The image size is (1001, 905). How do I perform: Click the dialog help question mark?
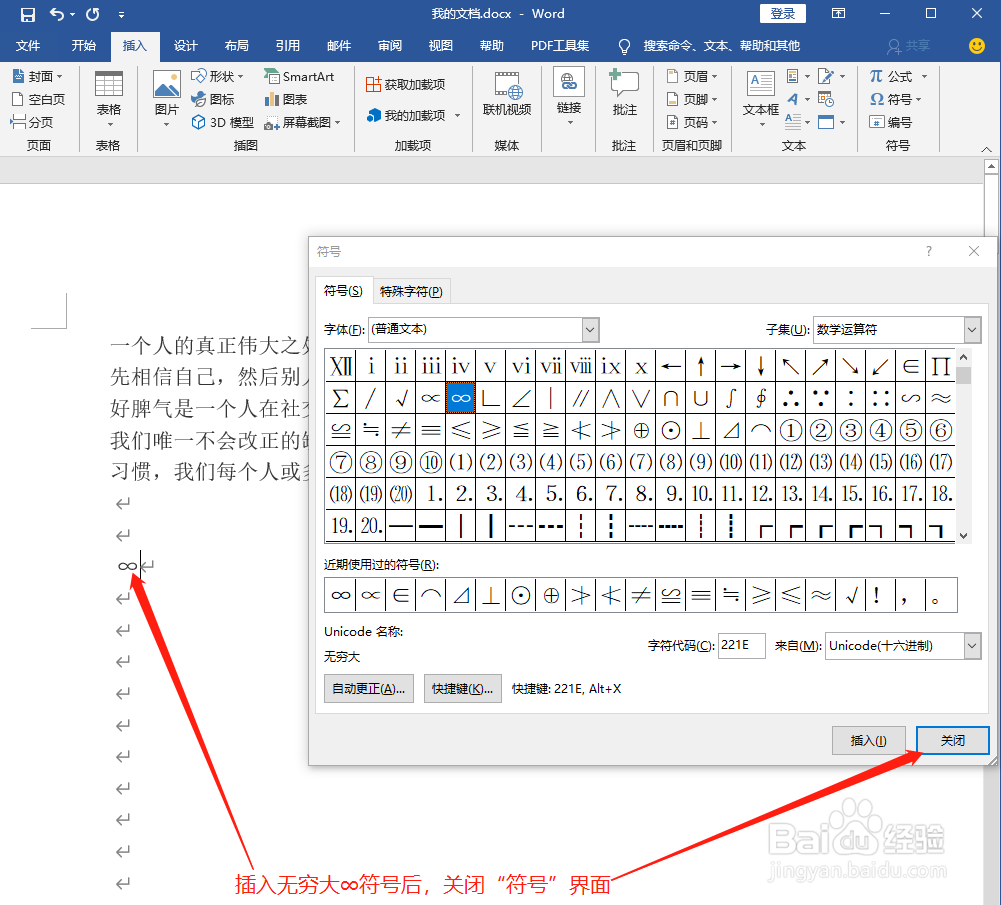(929, 251)
